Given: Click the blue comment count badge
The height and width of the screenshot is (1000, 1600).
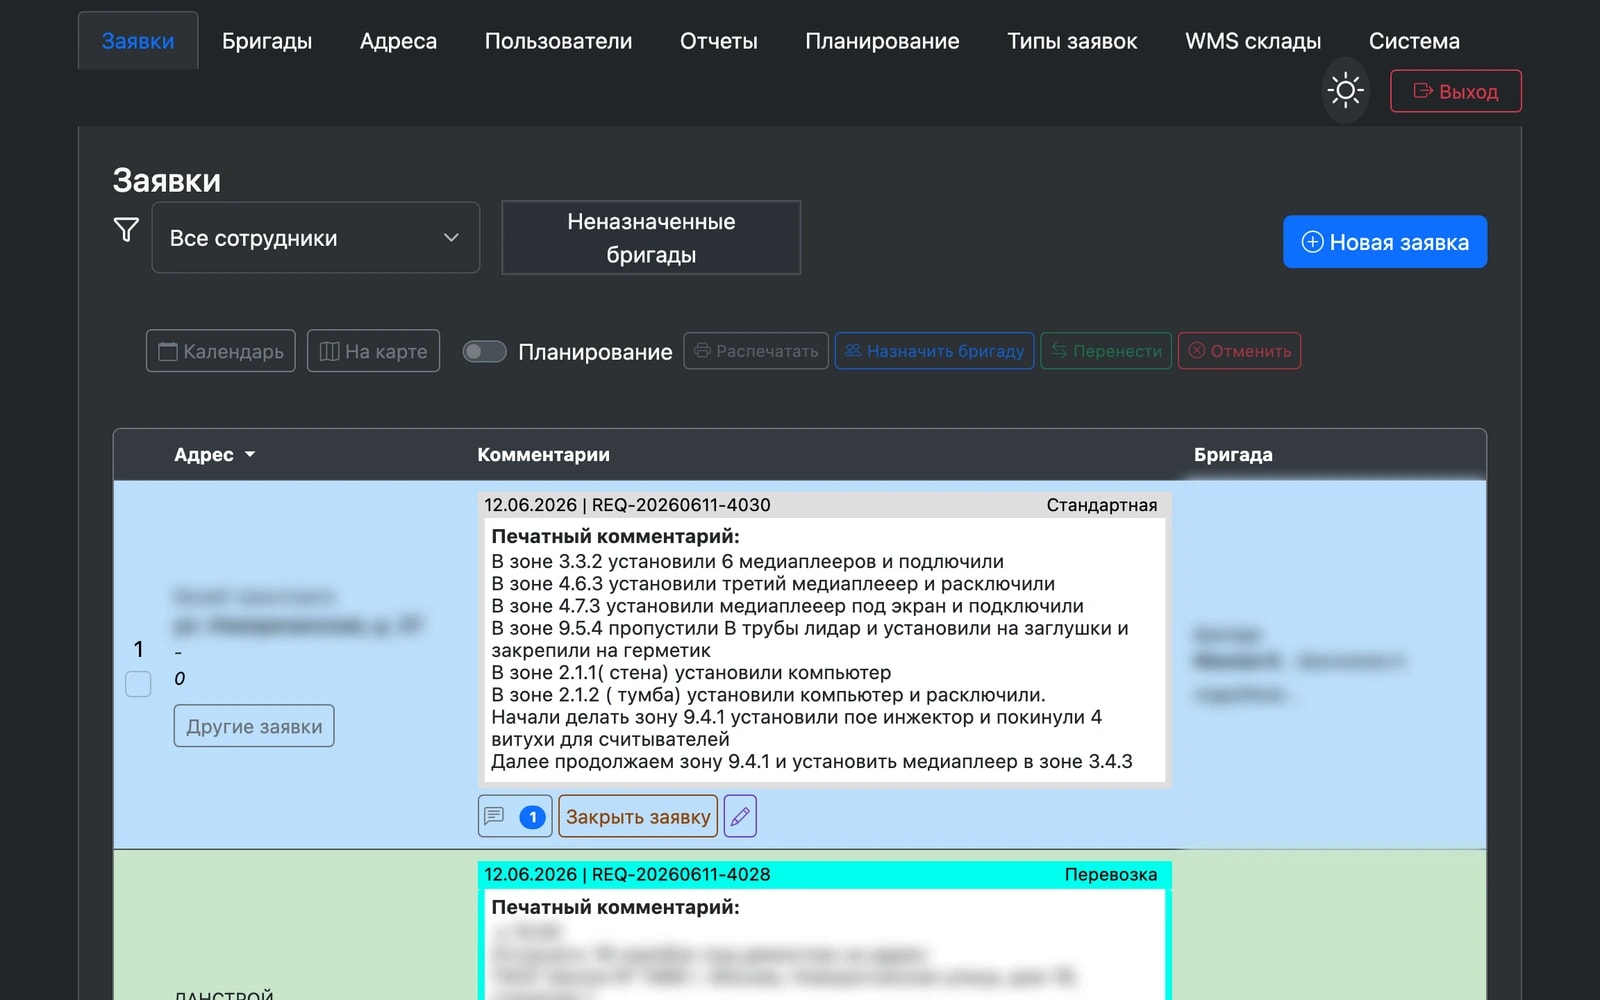Looking at the screenshot, I should (533, 817).
